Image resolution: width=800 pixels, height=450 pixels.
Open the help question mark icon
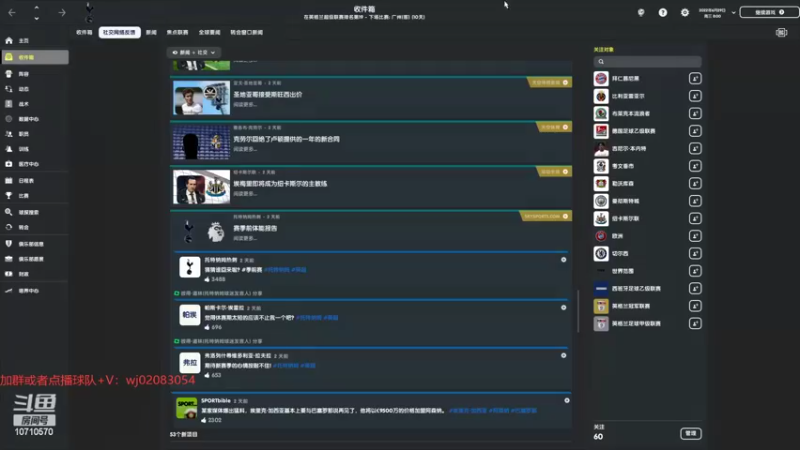pos(663,12)
